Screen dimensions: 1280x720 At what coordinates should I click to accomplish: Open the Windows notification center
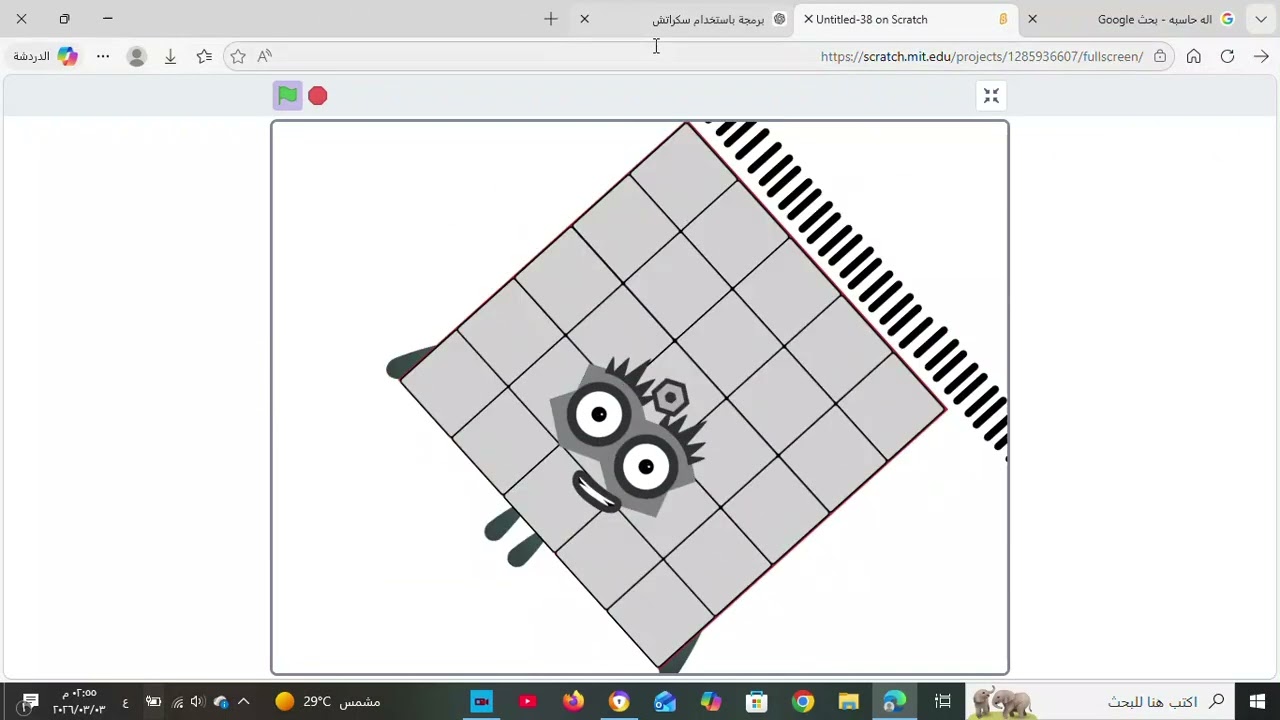click(x=29, y=701)
